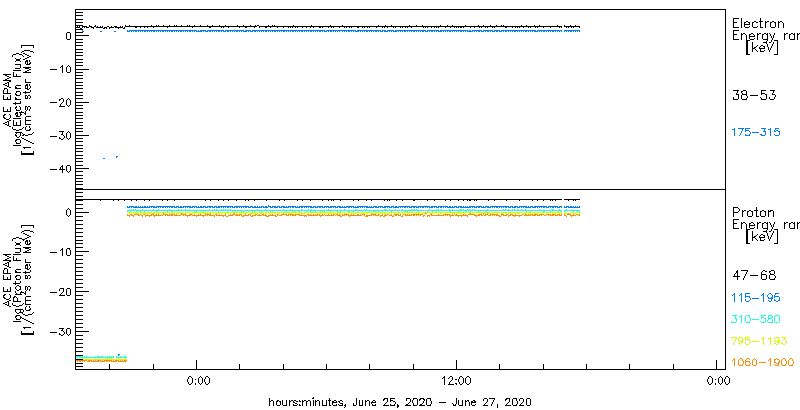Click the -40 tick label on the electron flux axis

click(x=63, y=169)
